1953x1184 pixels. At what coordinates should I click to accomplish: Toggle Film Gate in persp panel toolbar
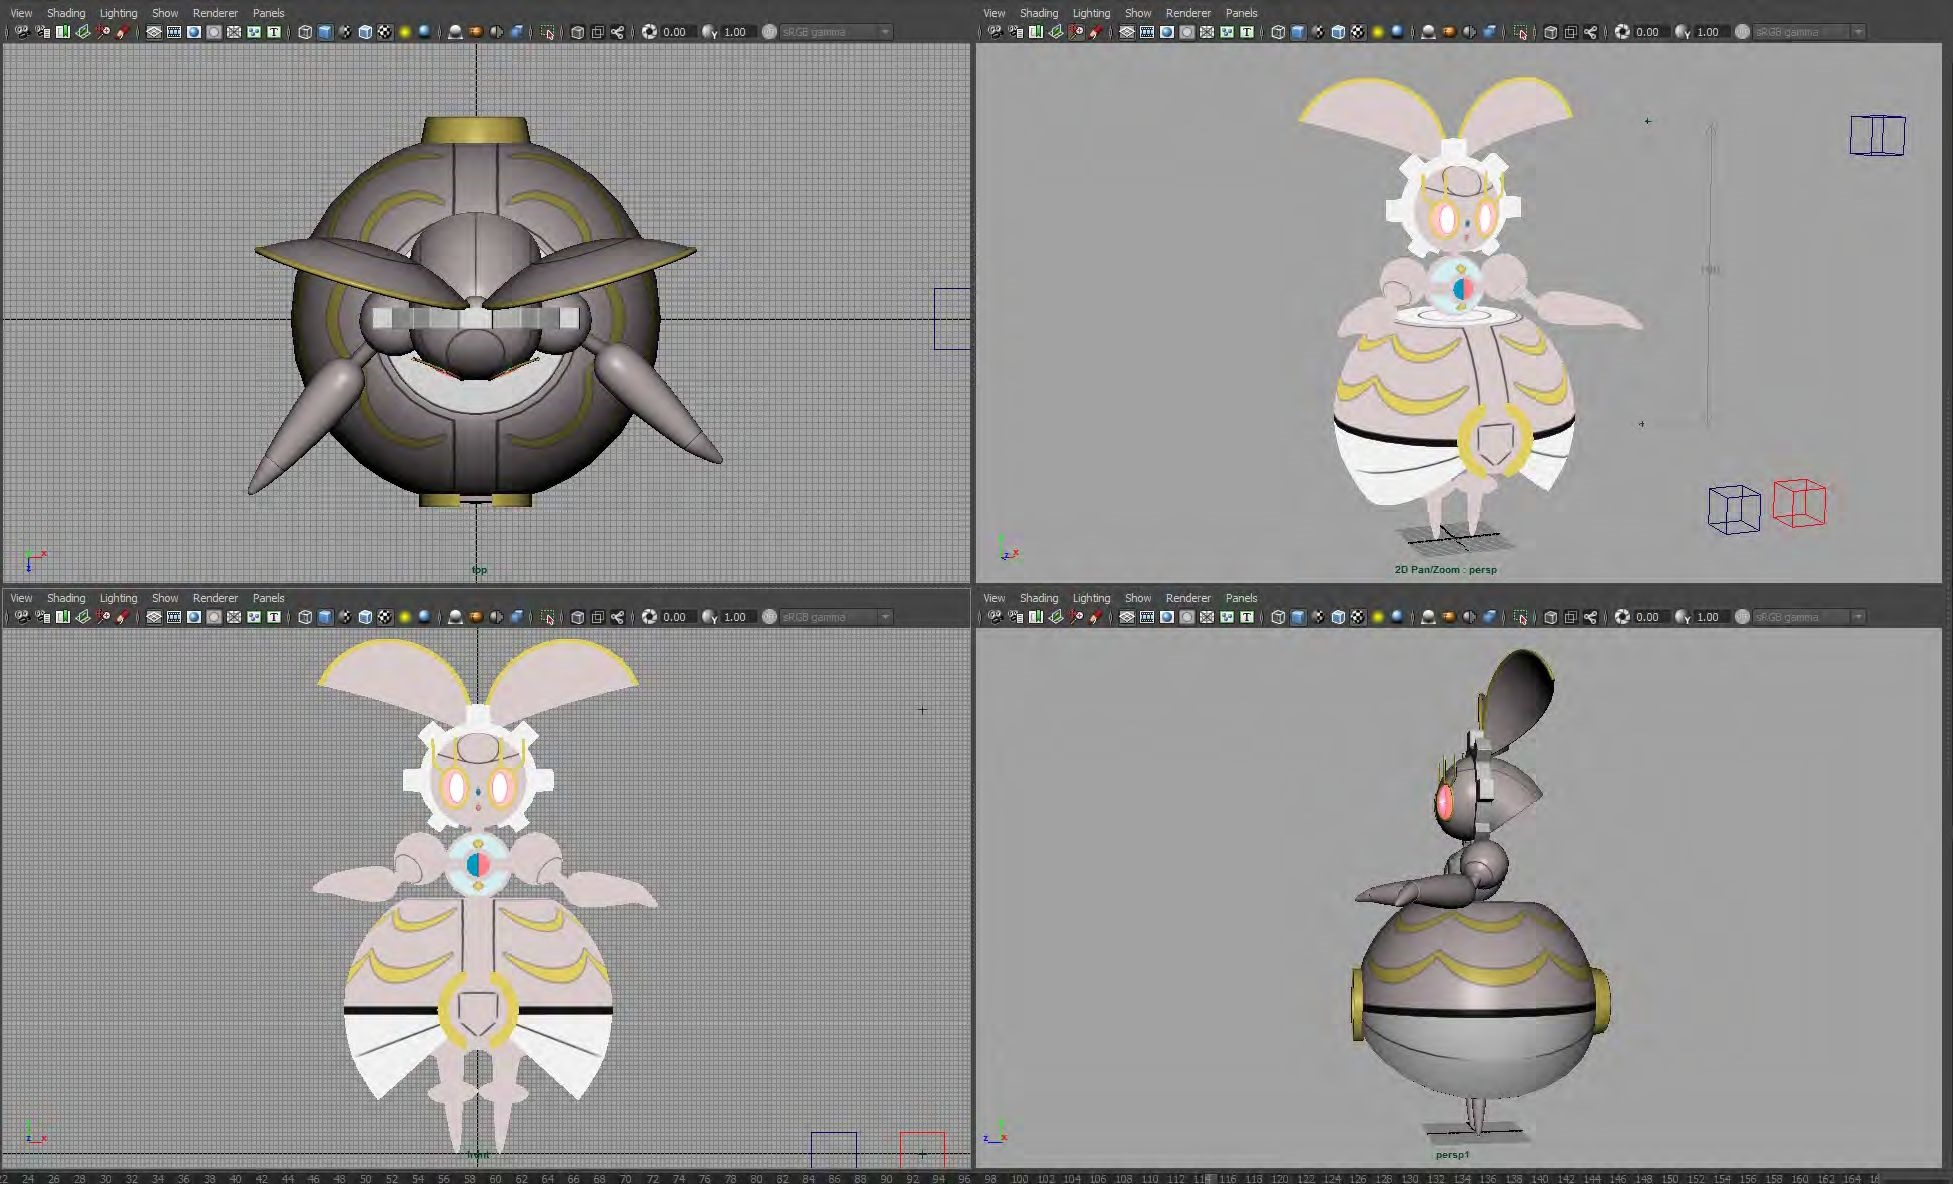click(1147, 32)
